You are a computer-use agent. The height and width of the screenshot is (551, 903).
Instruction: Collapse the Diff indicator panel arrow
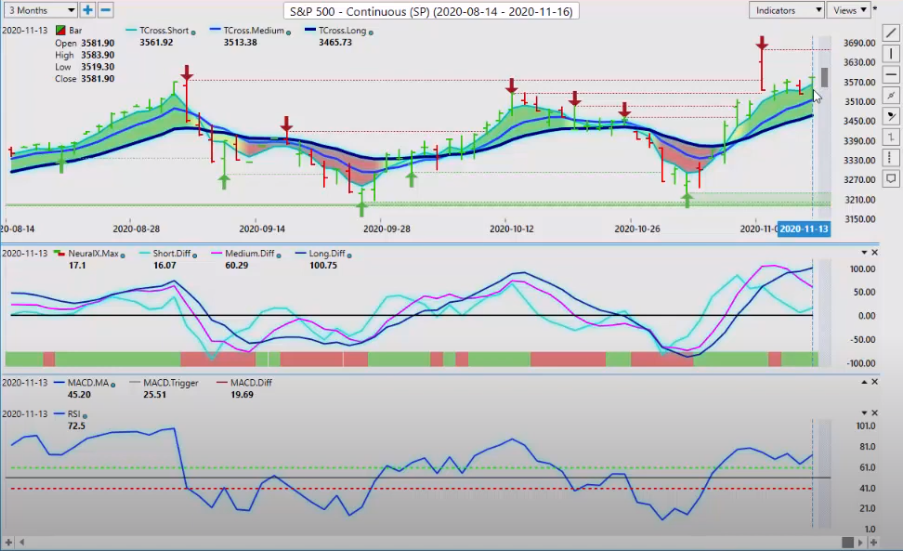864,253
